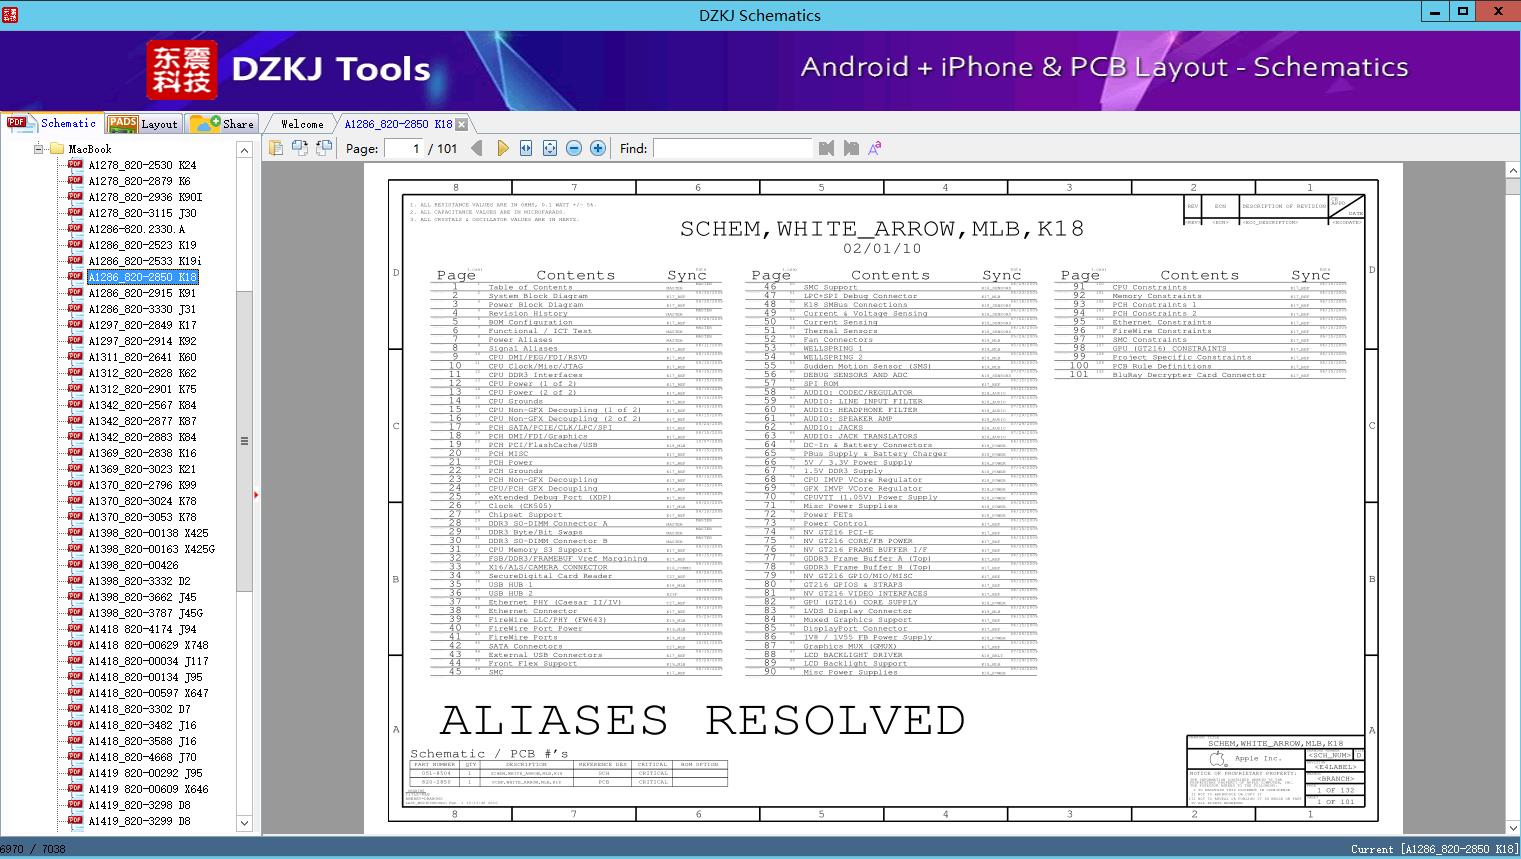Open A1286_820-2915 K91 schematic
The image size is (1521, 859).
[142, 293]
